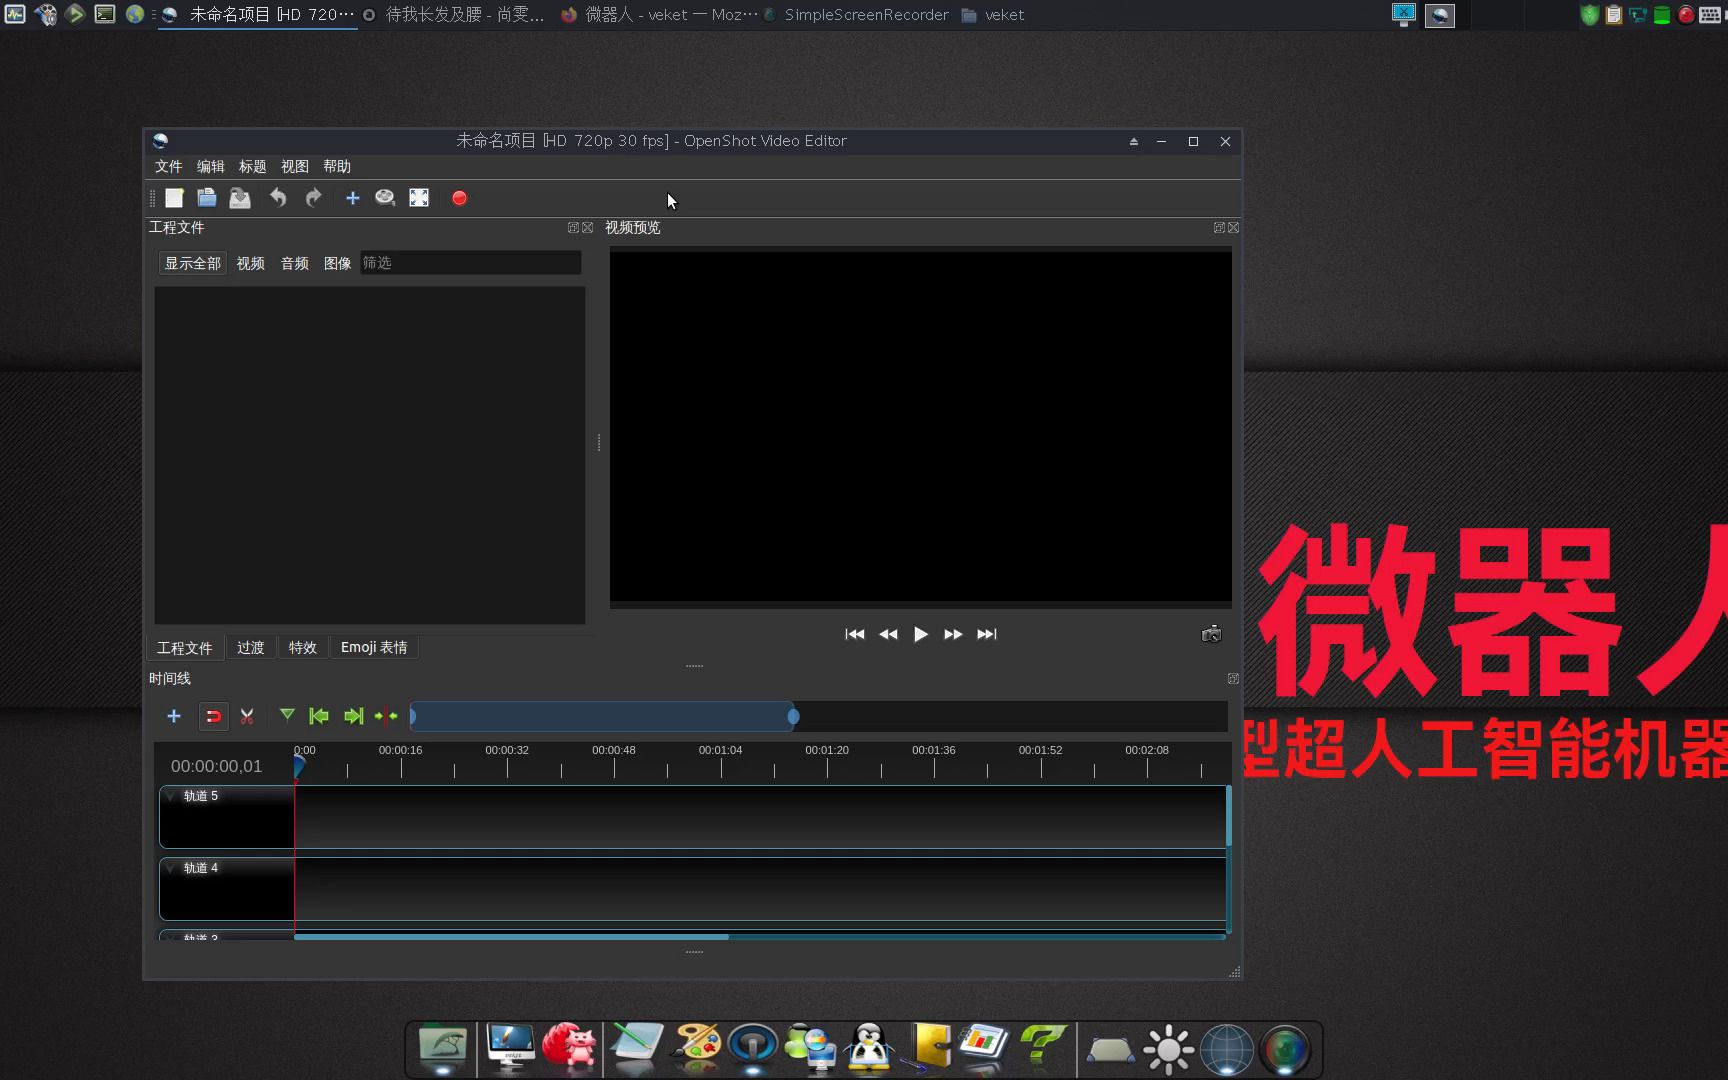Jump to end of the video preview
The width and height of the screenshot is (1728, 1080).
click(987, 634)
